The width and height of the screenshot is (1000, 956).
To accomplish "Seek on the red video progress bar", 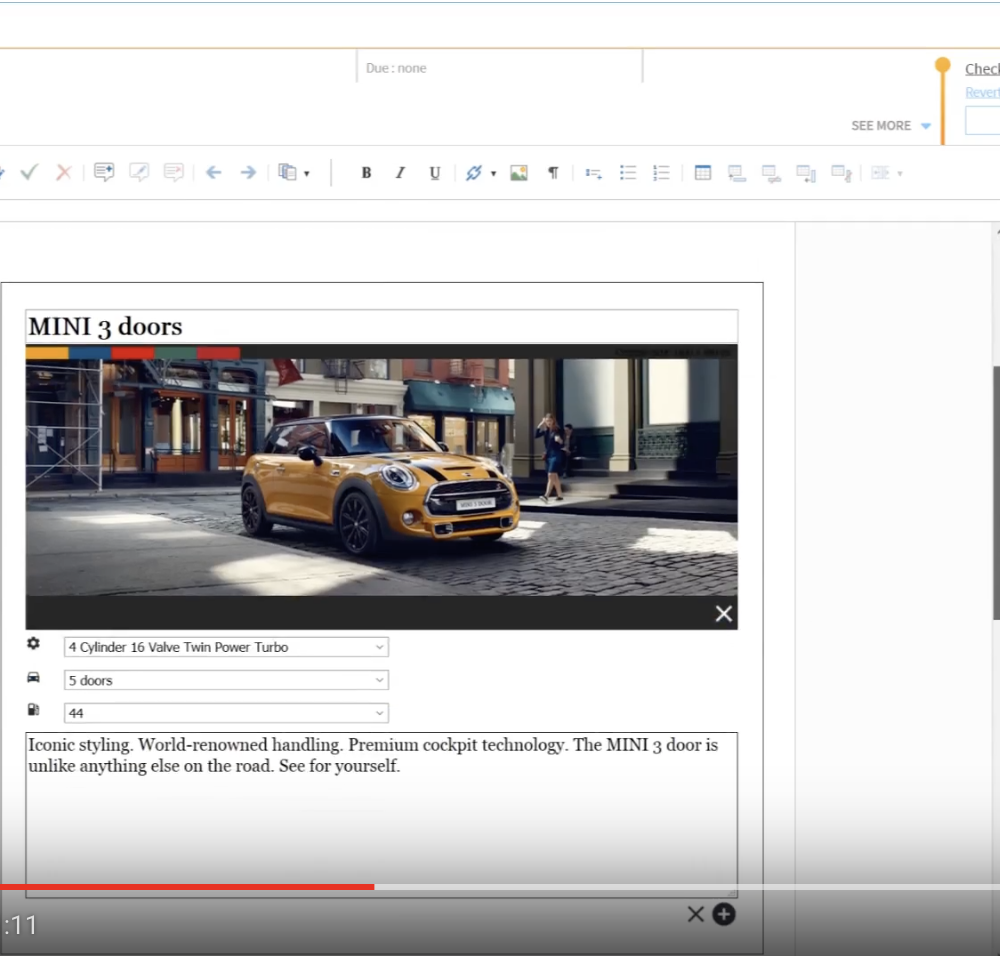I will pos(187,887).
